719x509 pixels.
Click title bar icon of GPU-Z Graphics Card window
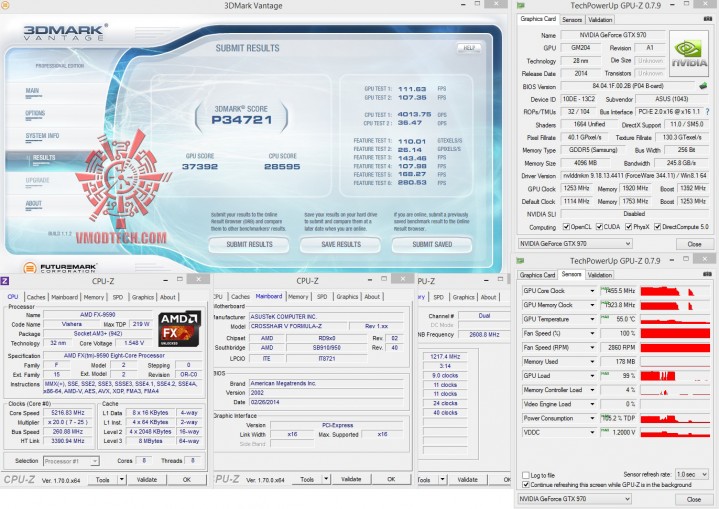coord(520,6)
